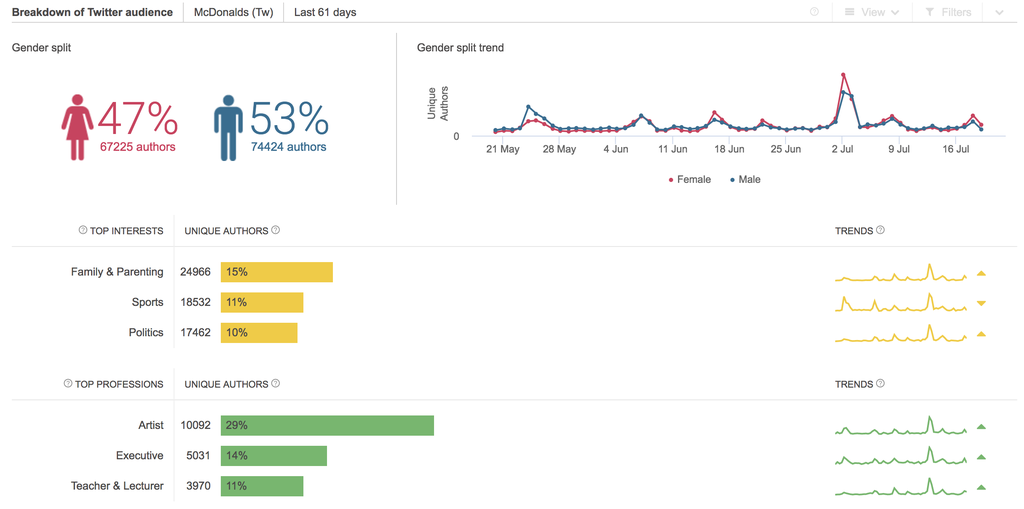The width and height of the screenshot is (1024, 509).
Task: Click the yellow 11% Sports bar
Action: click(262, 302)
